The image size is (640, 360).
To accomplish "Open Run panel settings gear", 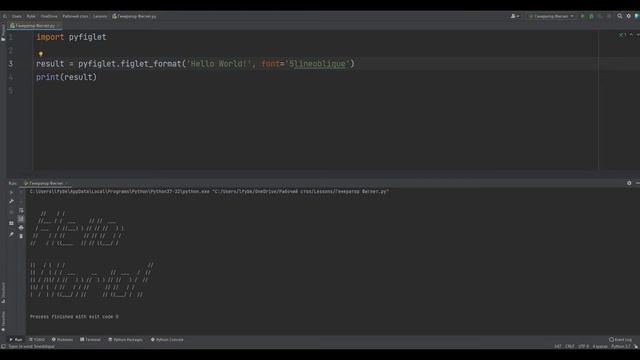I will point(629,183).
